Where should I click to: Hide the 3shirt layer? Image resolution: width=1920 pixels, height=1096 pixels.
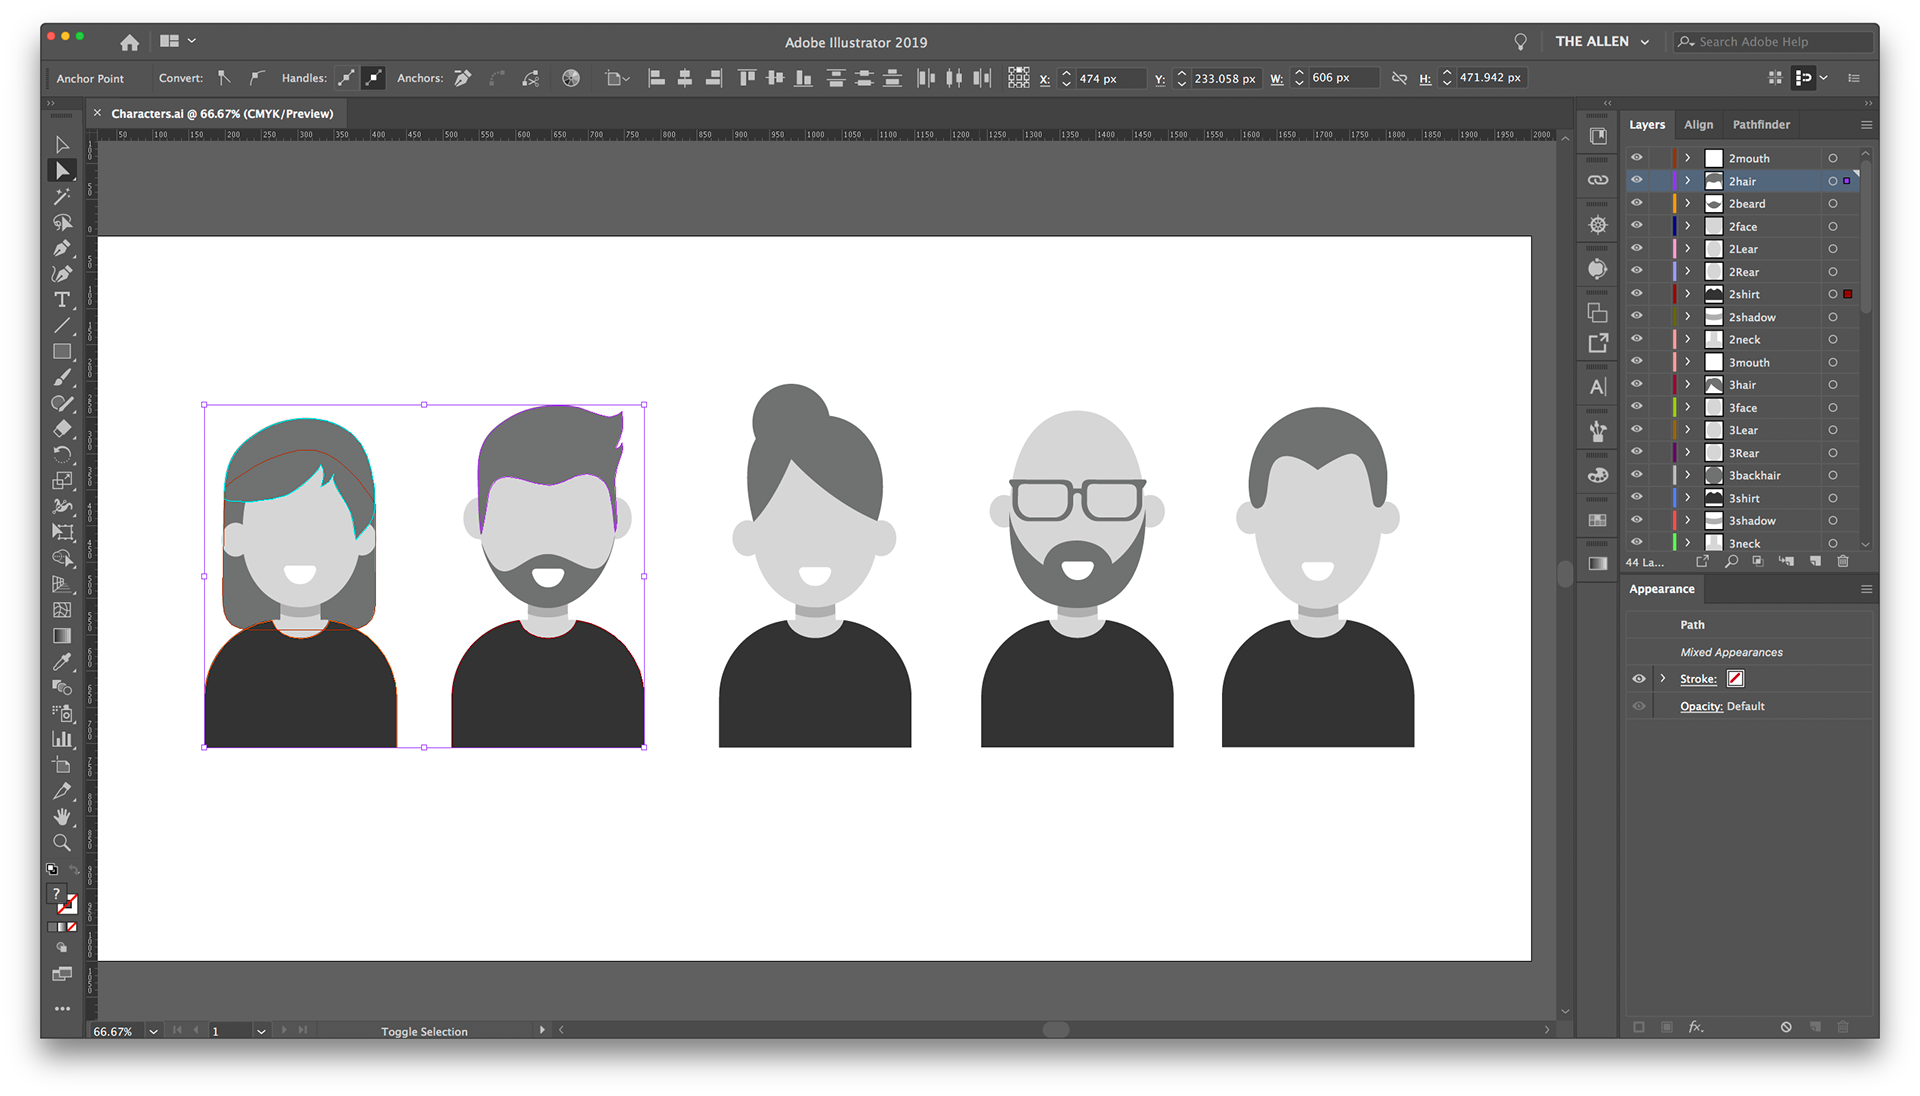click(x=1637, y=498)
